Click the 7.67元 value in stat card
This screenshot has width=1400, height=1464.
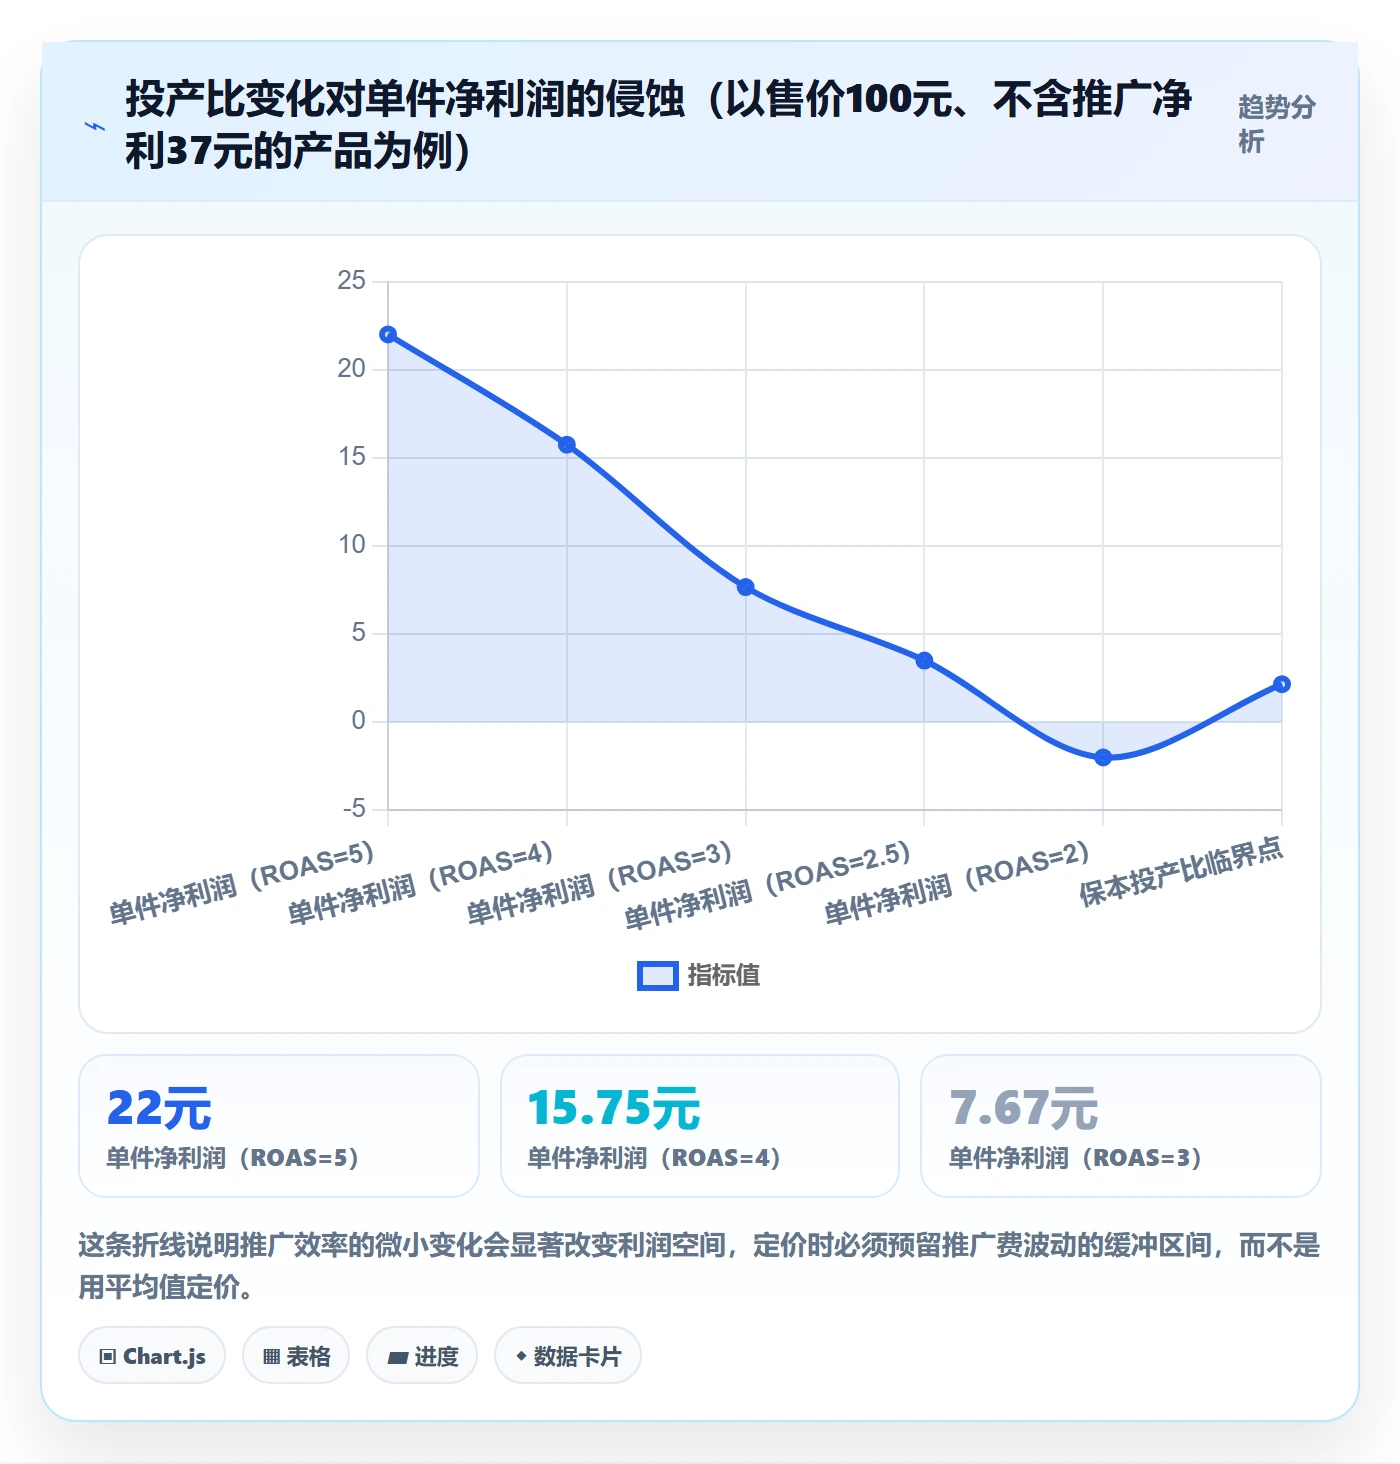[x=1024, y=1109]
